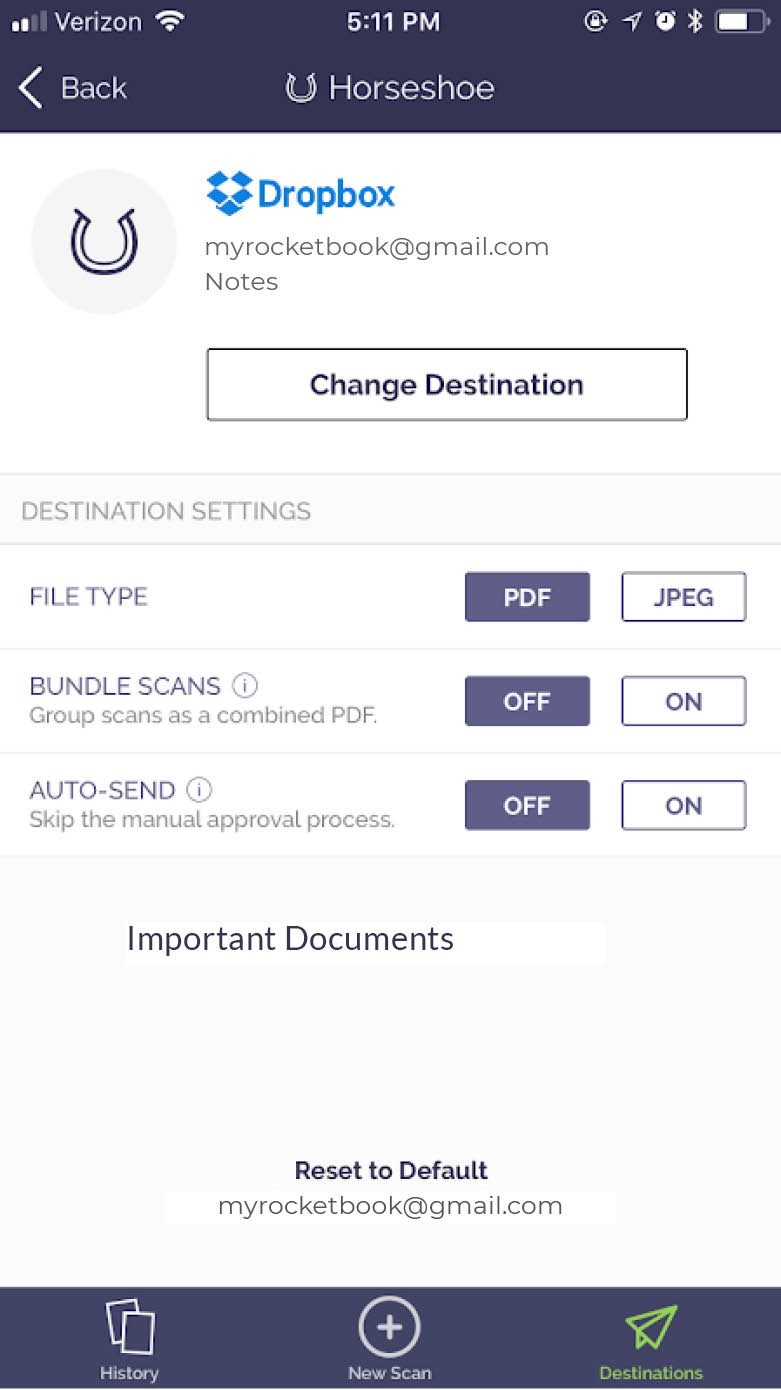Set file type to JPEG
Screen dimensions: 781x1390
[683, 597]
